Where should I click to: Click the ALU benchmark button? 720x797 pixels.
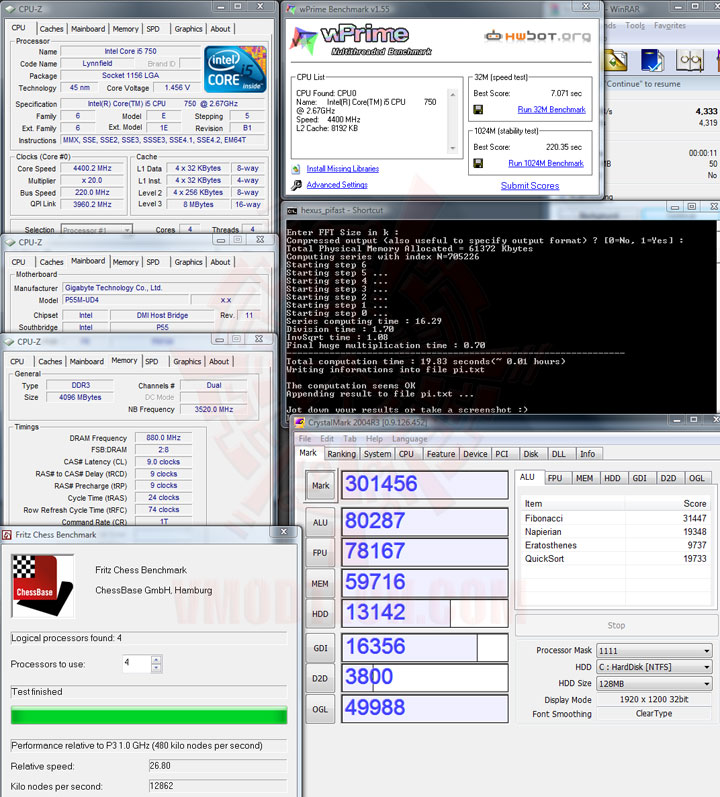click(x=320, y=523)
